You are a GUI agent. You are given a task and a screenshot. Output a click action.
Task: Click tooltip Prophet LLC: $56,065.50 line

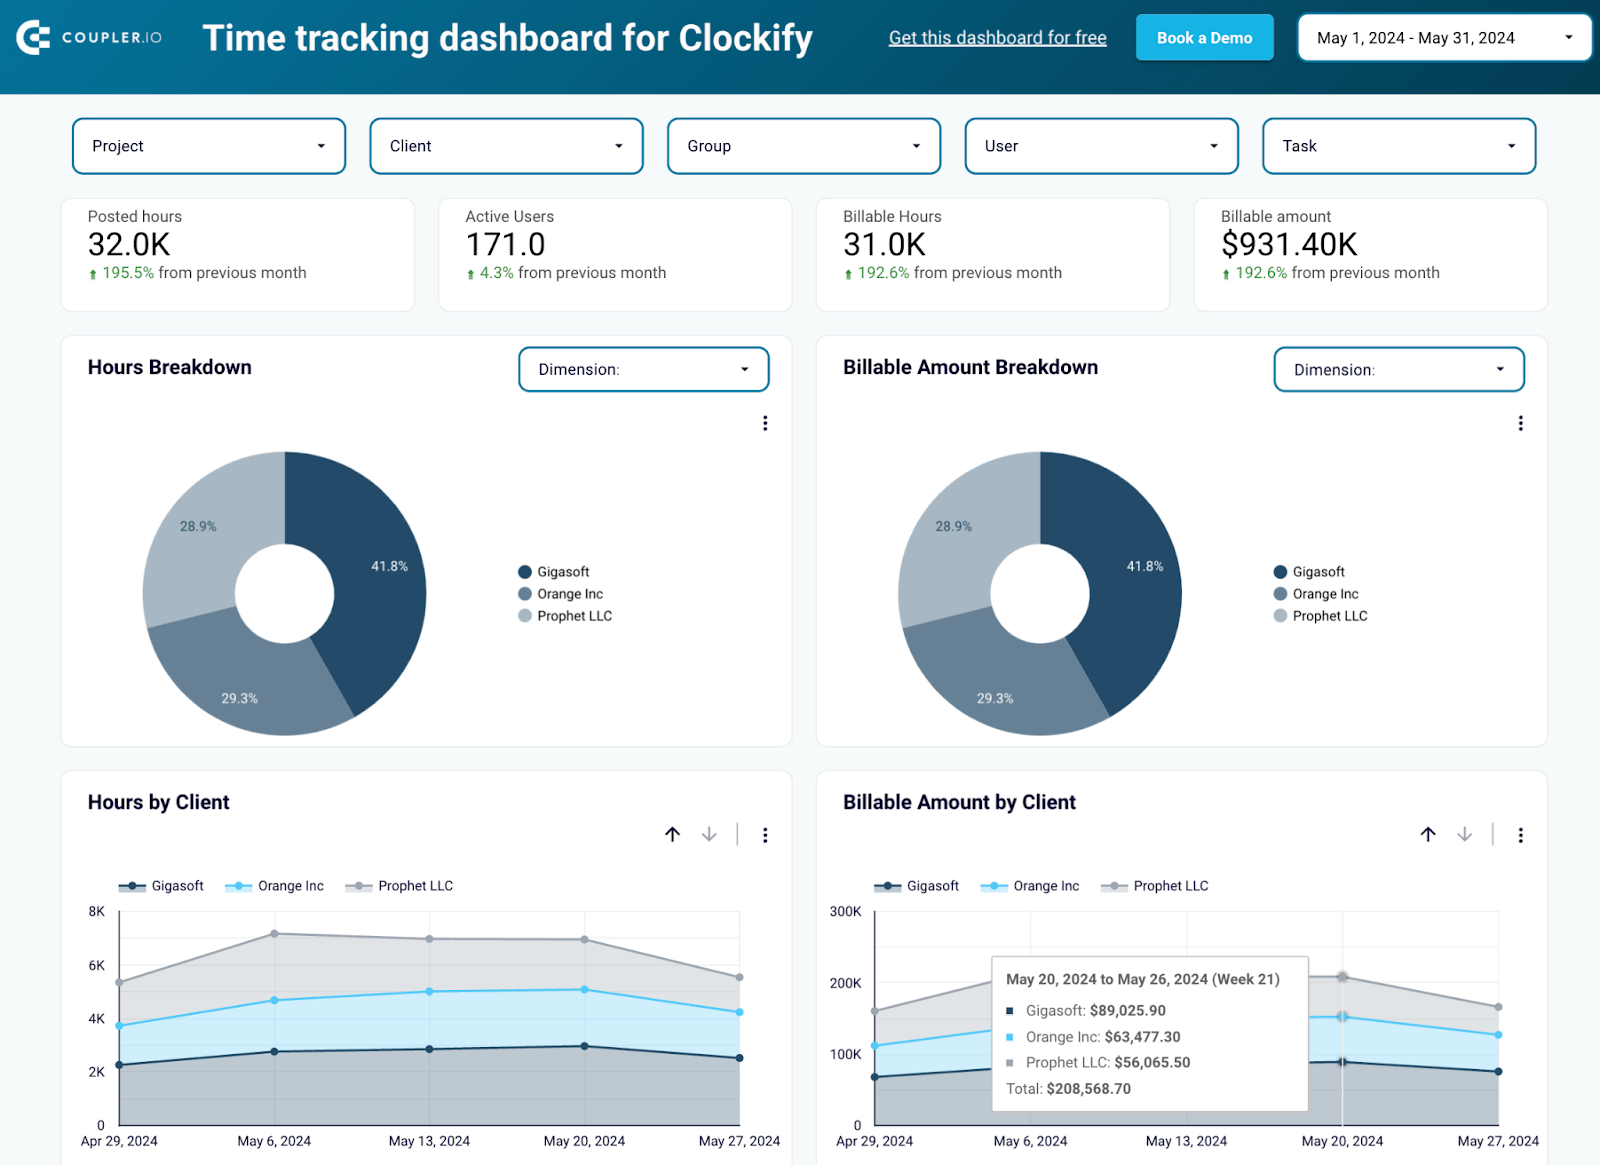(1098, 1063)
